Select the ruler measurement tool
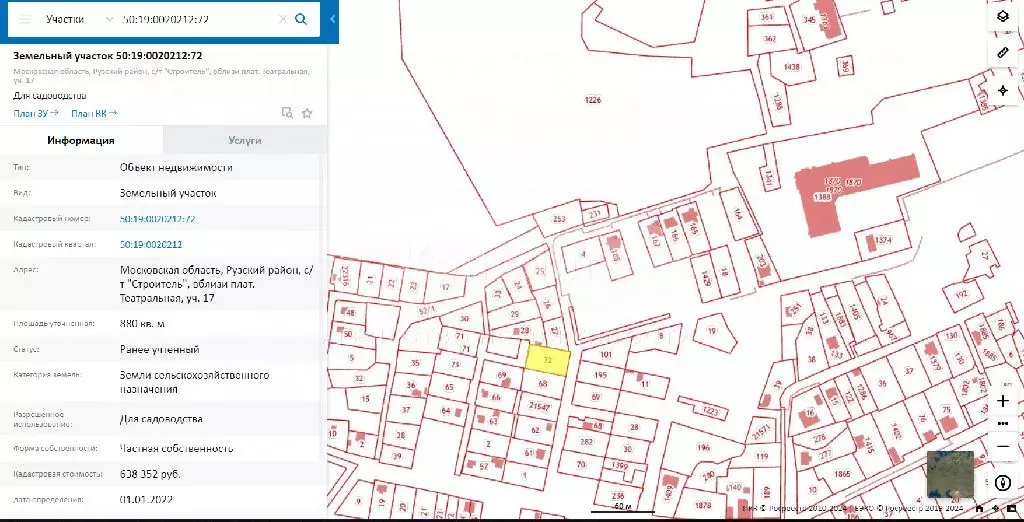 coord(1004,53)
